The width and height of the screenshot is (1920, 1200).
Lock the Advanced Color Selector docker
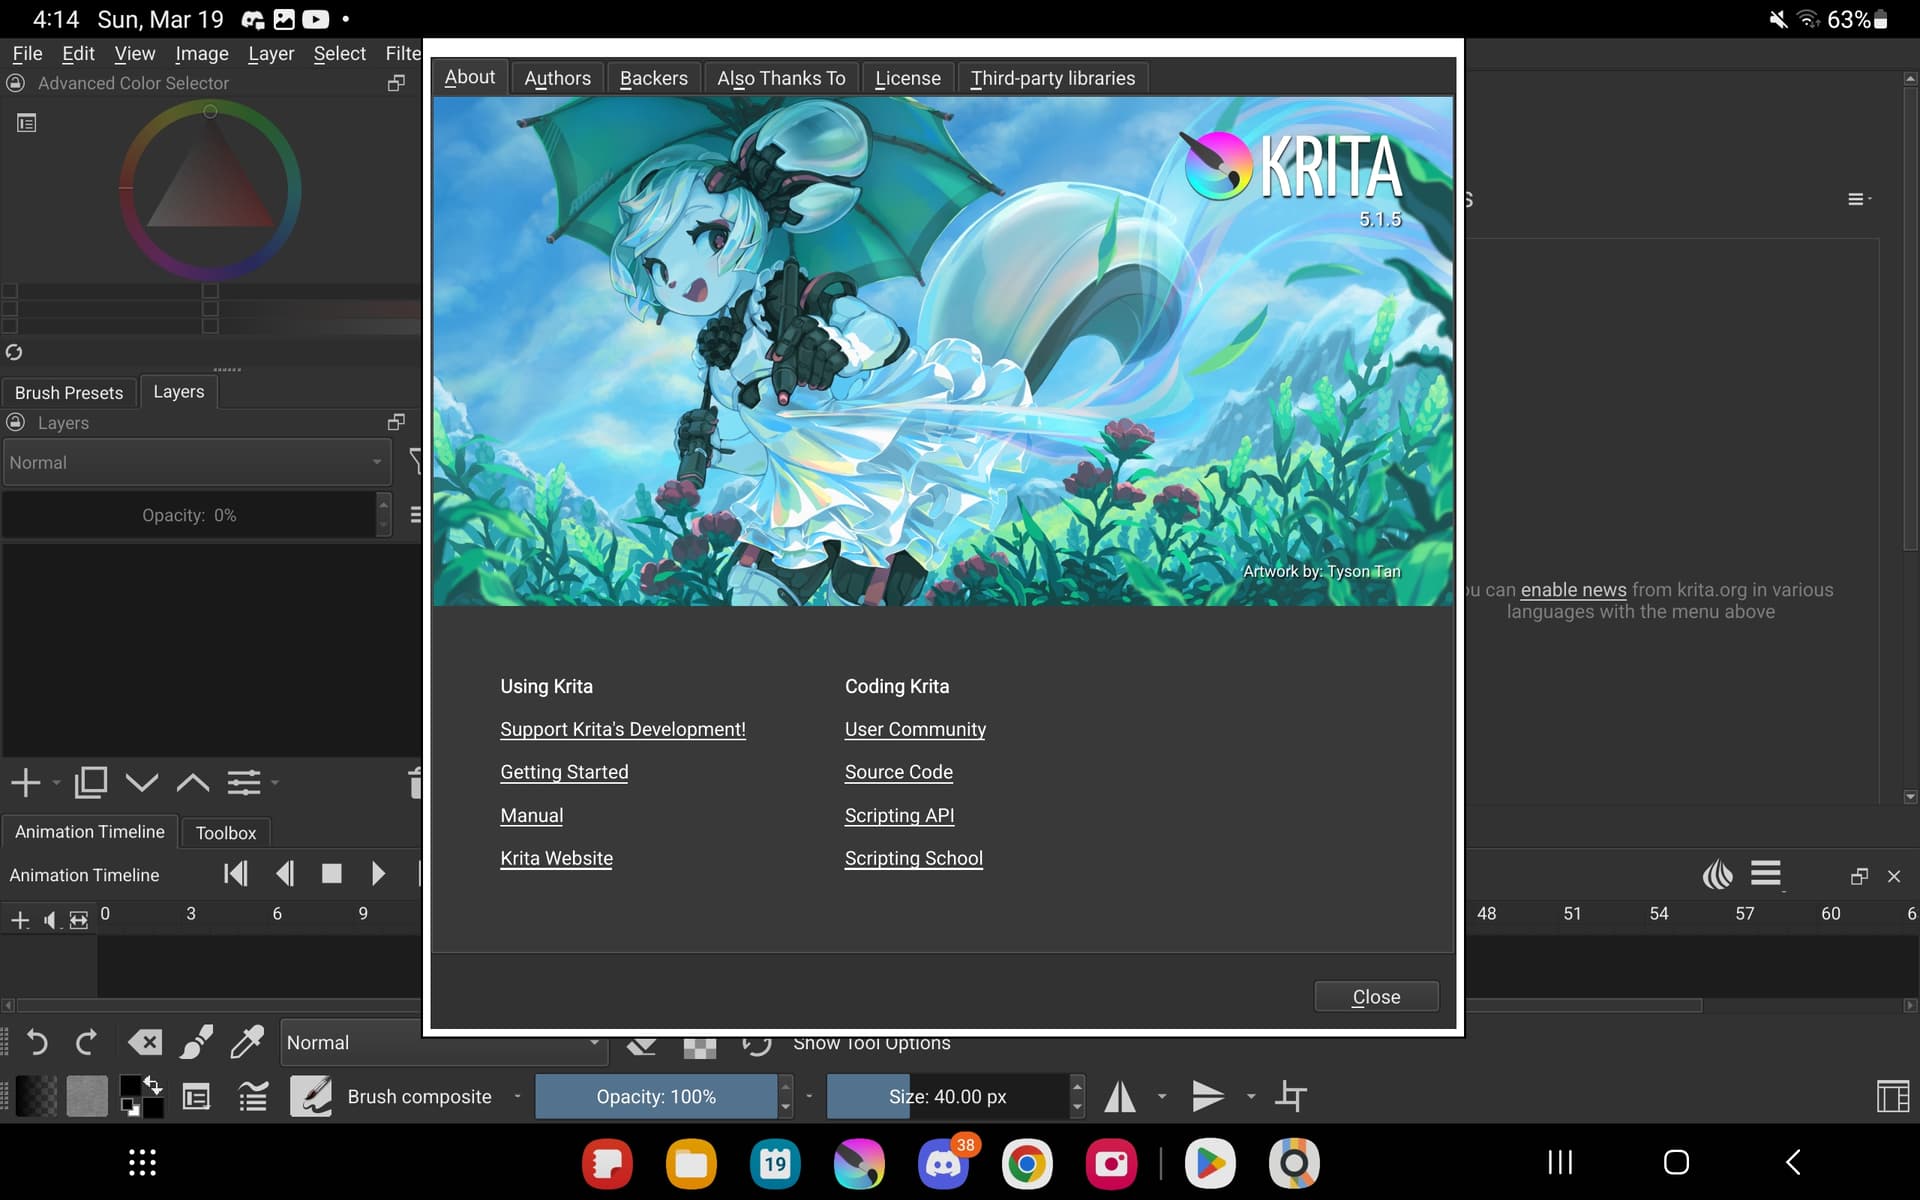pyautogui.click(x=16, y=84)
